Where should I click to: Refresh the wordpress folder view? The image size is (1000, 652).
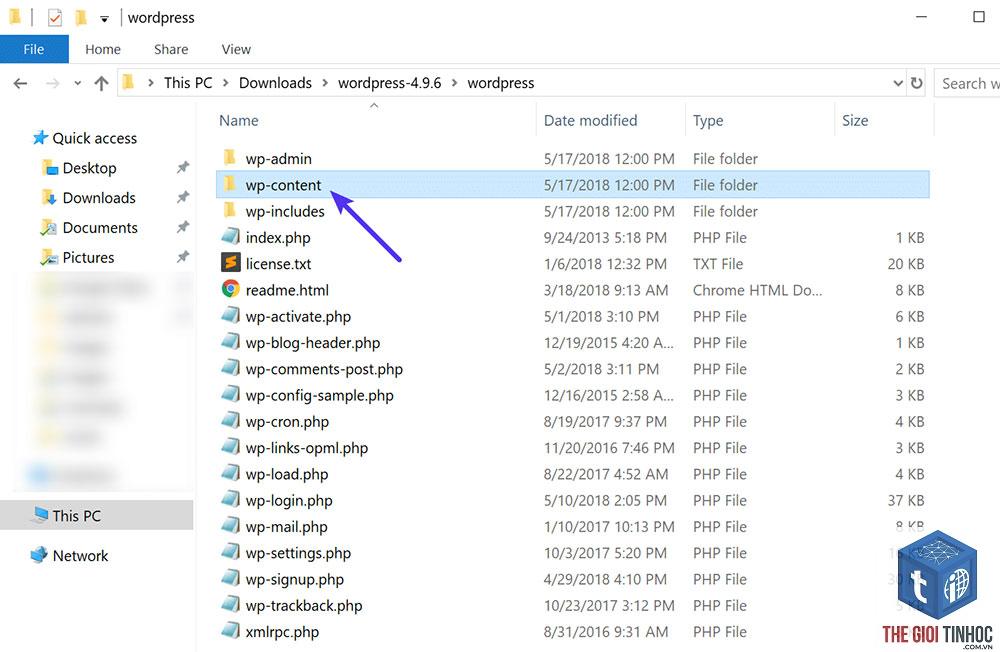tap(916, 83)
